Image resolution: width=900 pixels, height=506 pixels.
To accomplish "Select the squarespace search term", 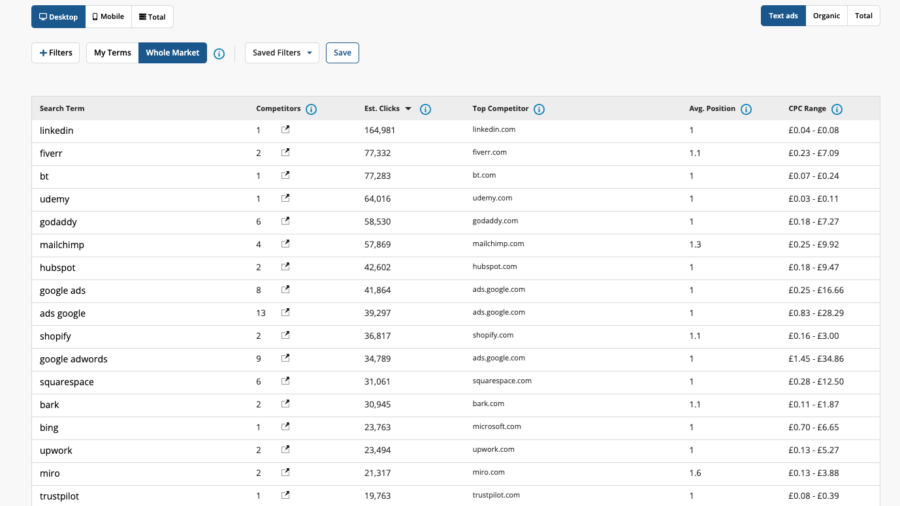I will point(67,382).
